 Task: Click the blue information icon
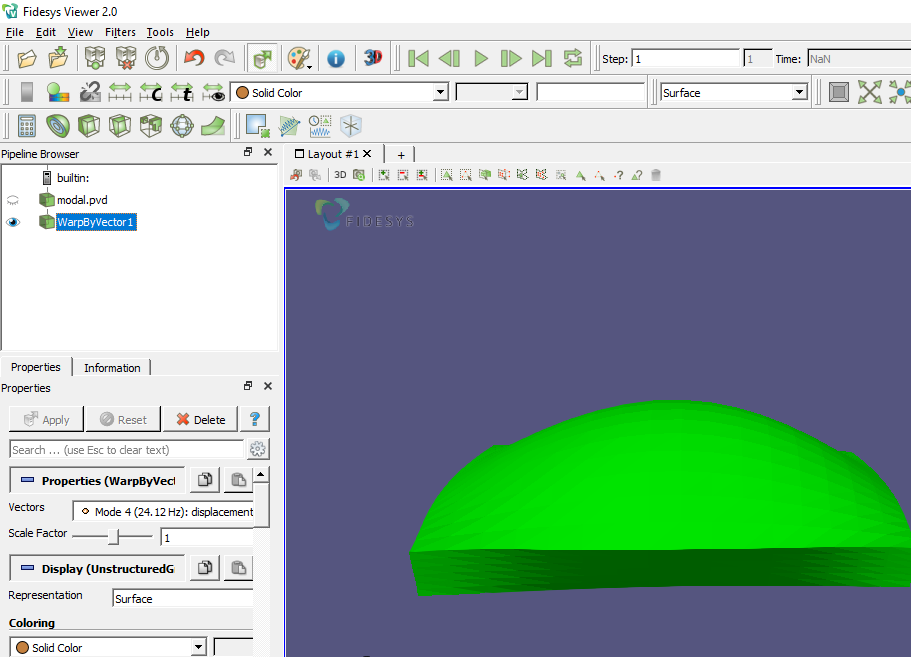pyautogui.click(x=336, y=59)
